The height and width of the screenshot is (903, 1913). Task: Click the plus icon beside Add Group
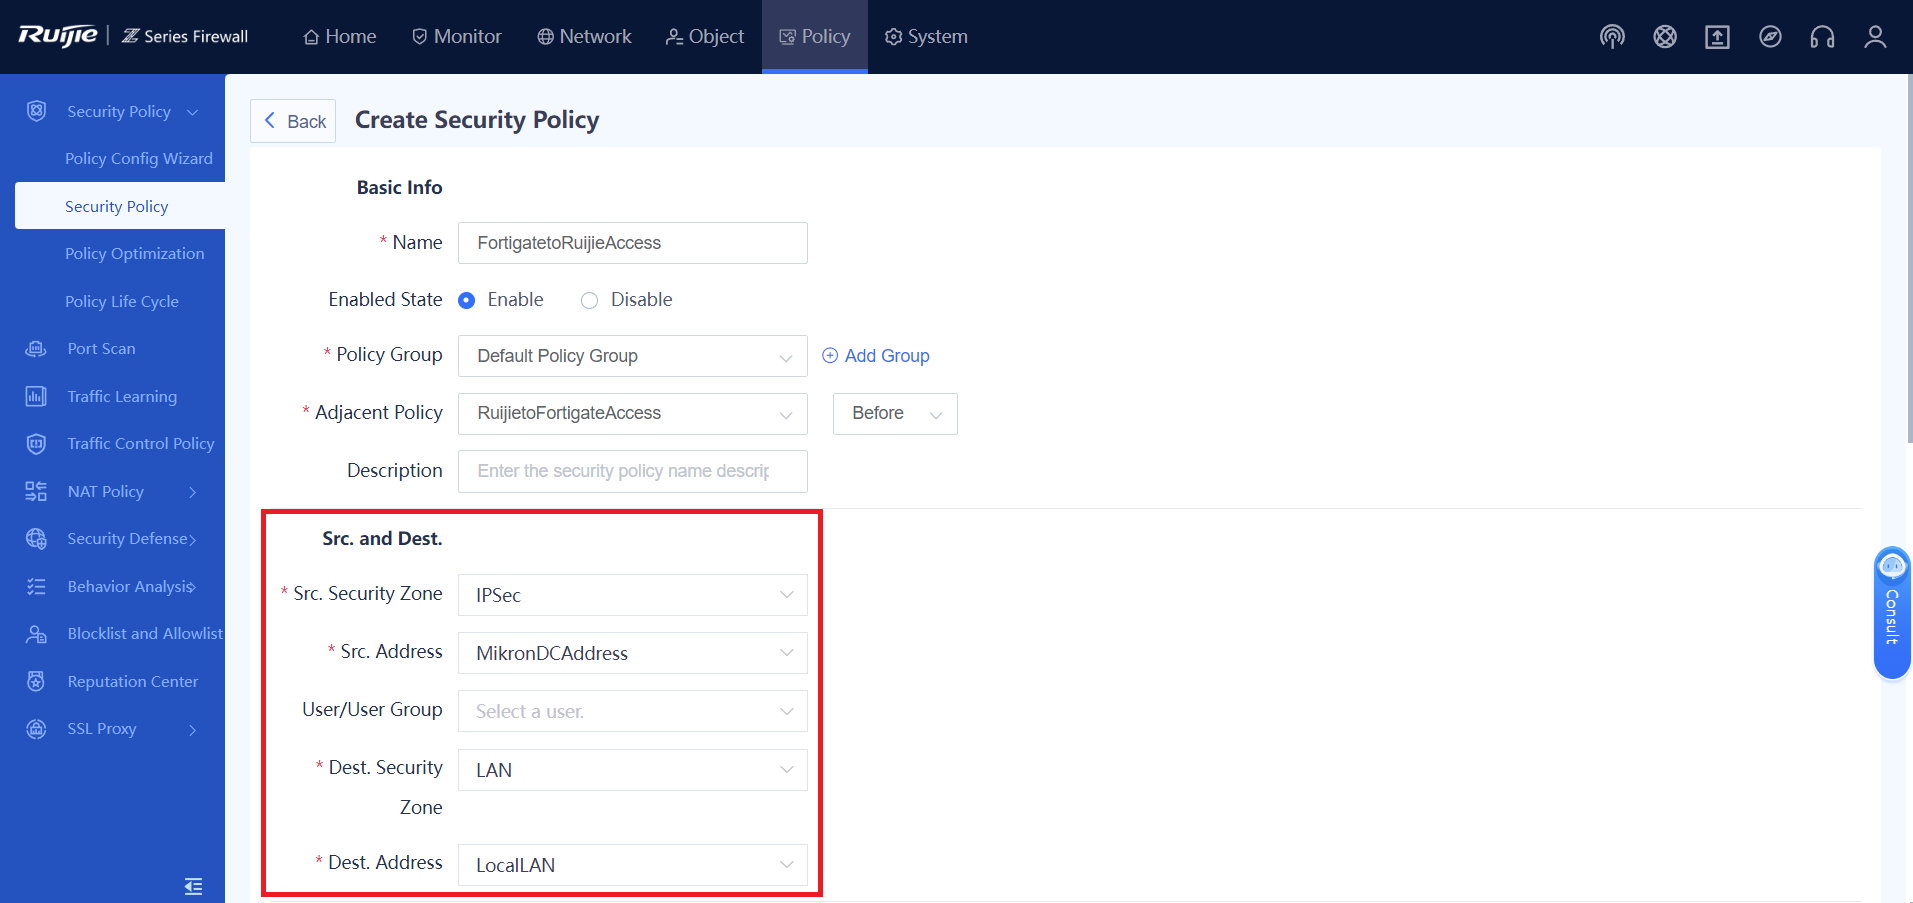click(x=830, y=355)
